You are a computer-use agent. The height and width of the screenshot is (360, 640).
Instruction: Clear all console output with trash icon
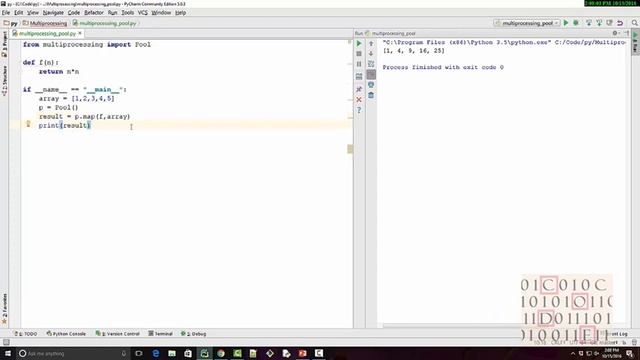[x=371, y=95]
